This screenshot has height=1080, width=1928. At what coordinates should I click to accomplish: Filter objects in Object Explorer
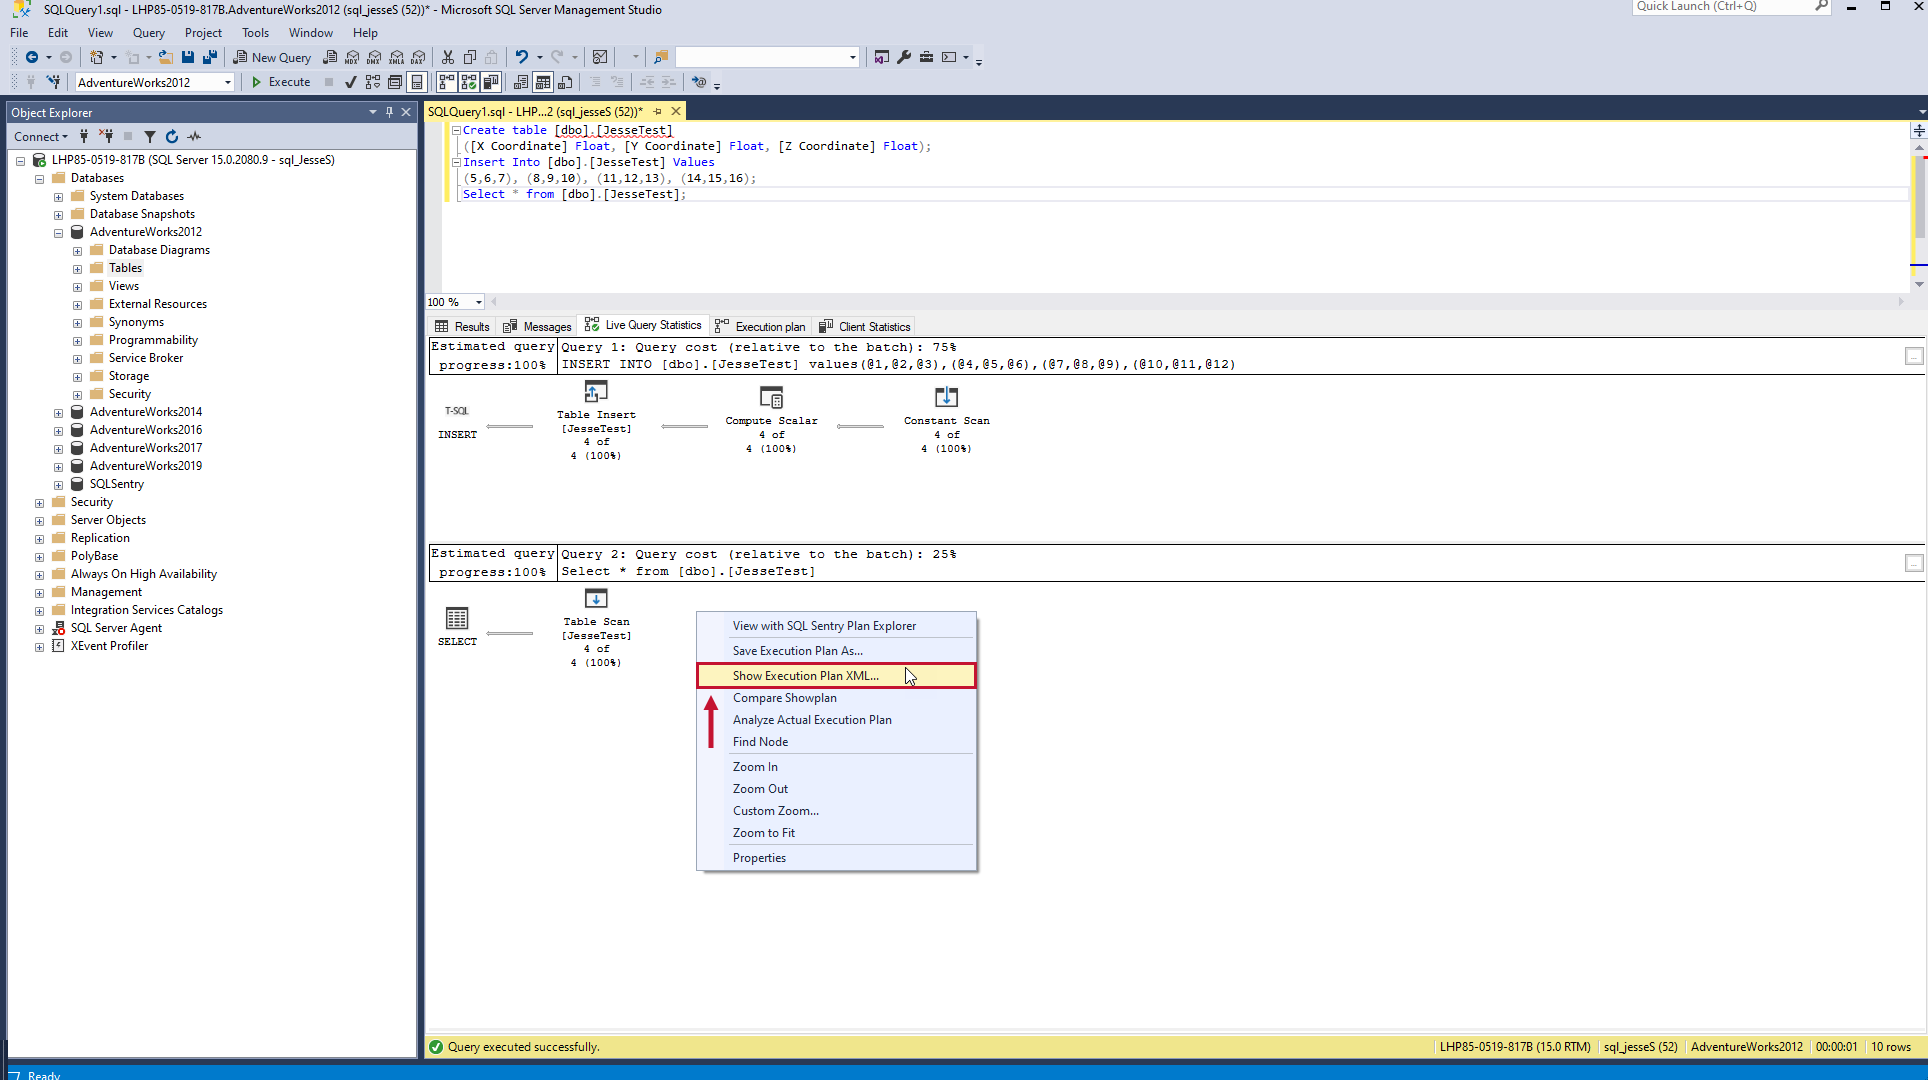(150, 136)
